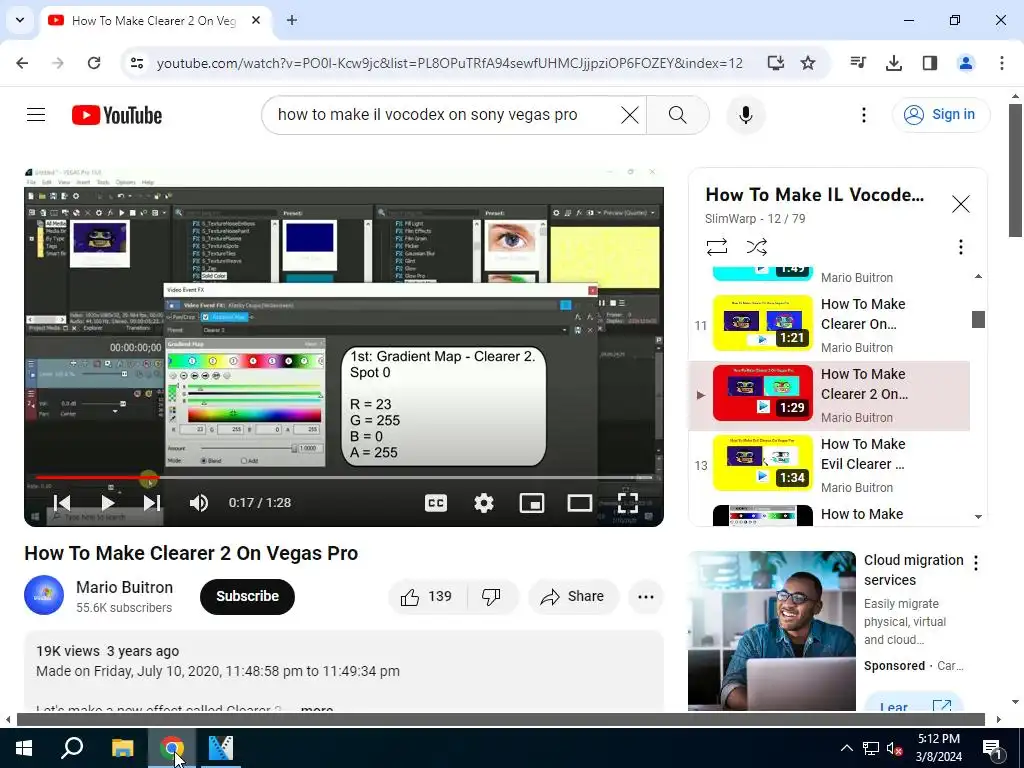
Task: Open the SlimWarp playlist title link
Action: [814, 195]
